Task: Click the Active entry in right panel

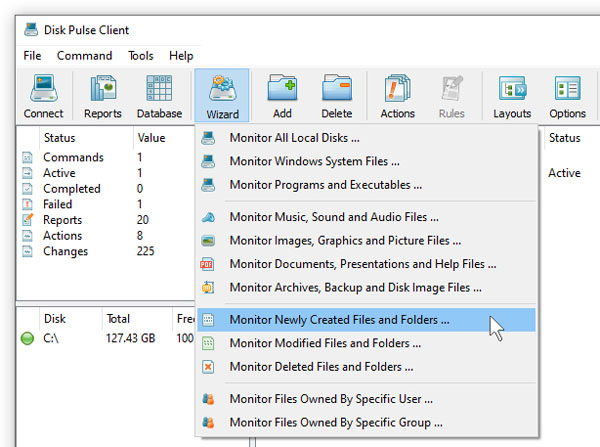Action: point(564,173)
